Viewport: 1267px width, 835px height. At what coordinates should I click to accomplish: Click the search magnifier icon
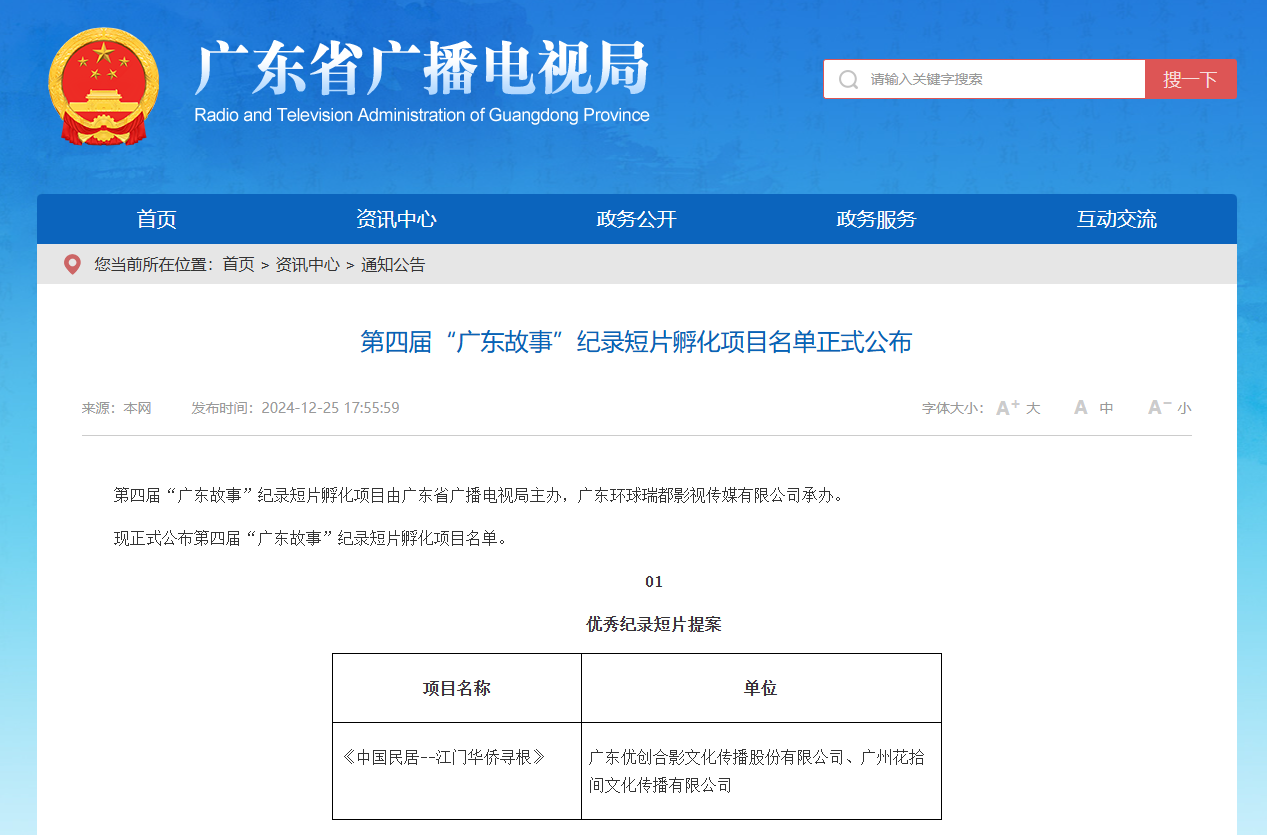tap(848, 79)
